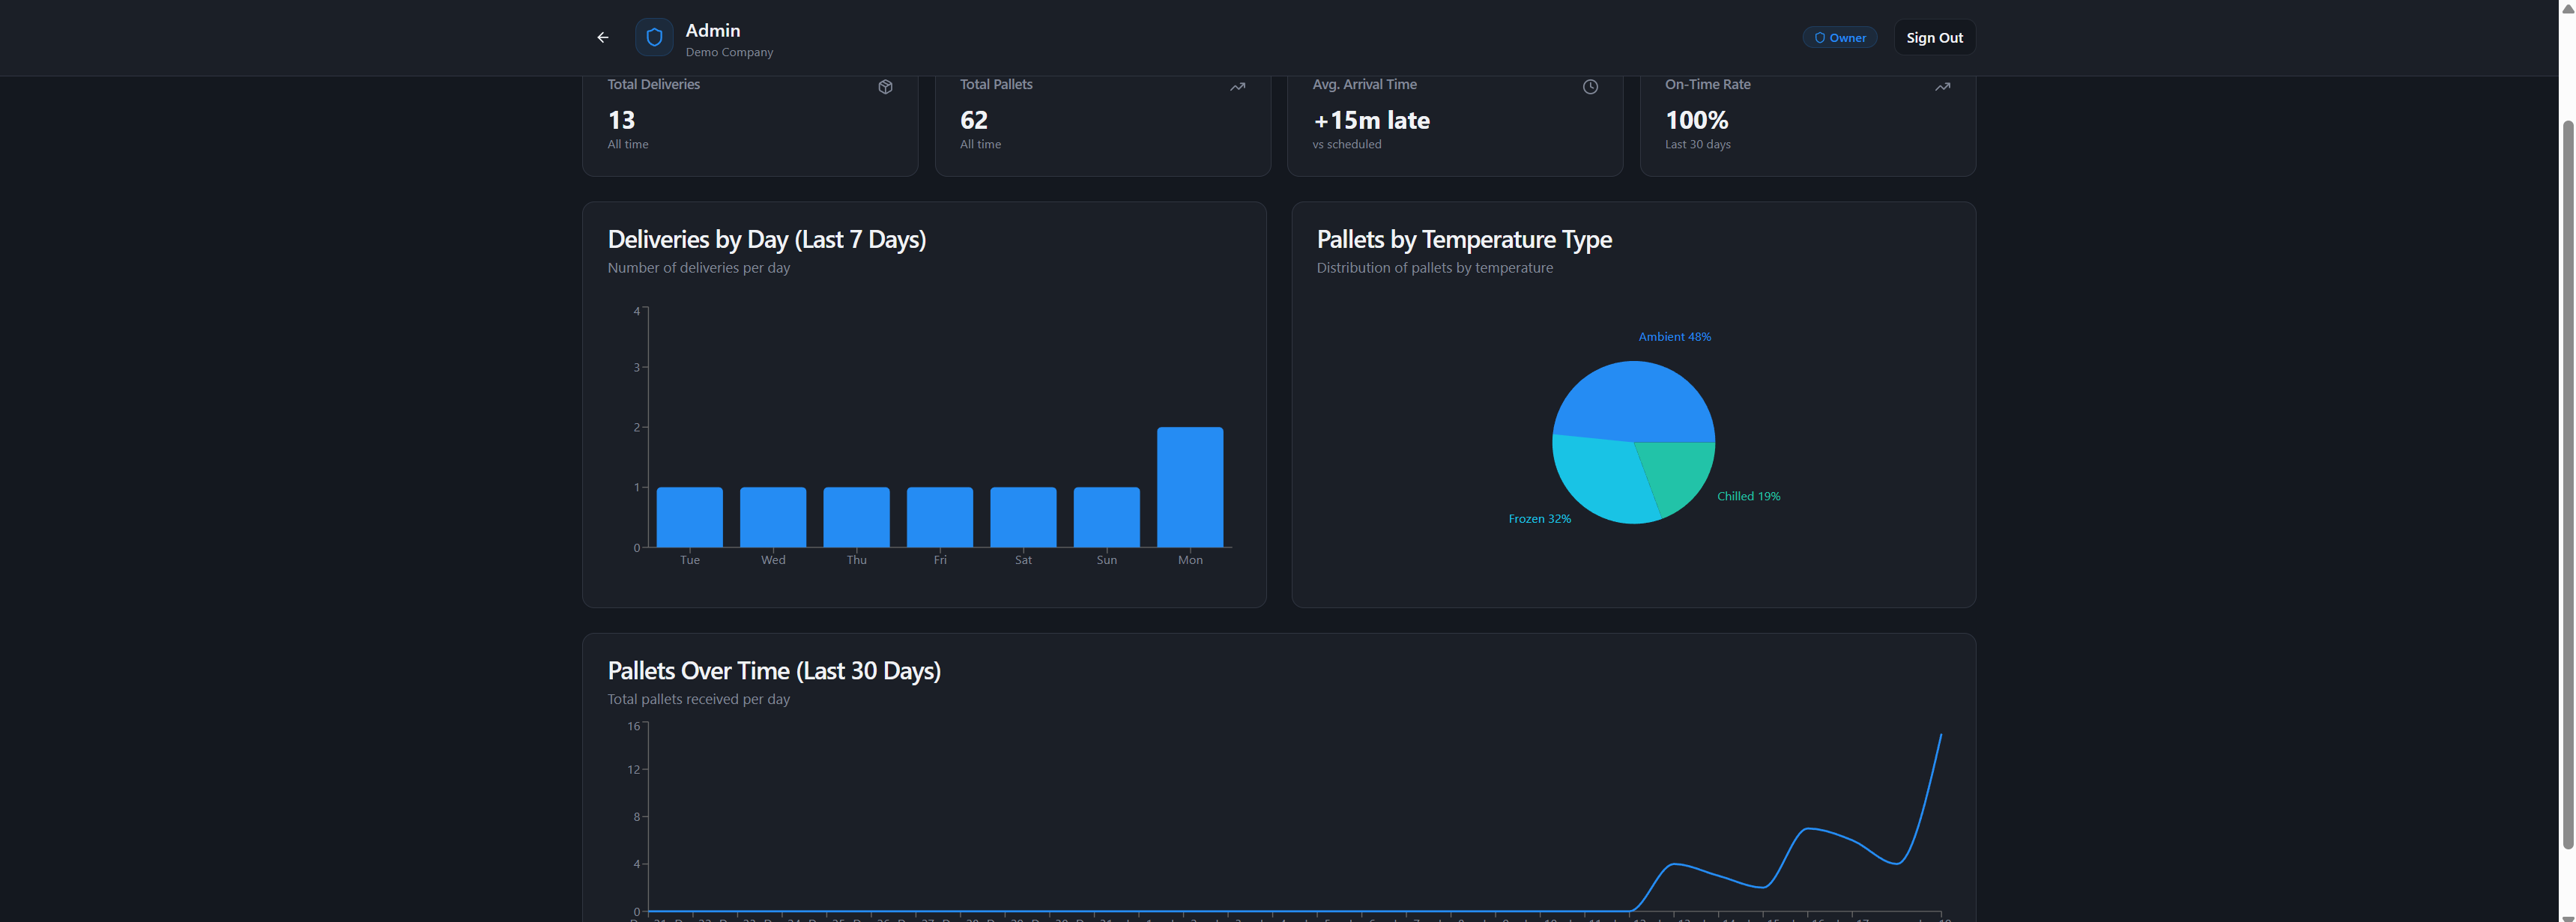Select the Mon bar in deliveries chart
The image size is (2576, 922).
point(1190,487)
